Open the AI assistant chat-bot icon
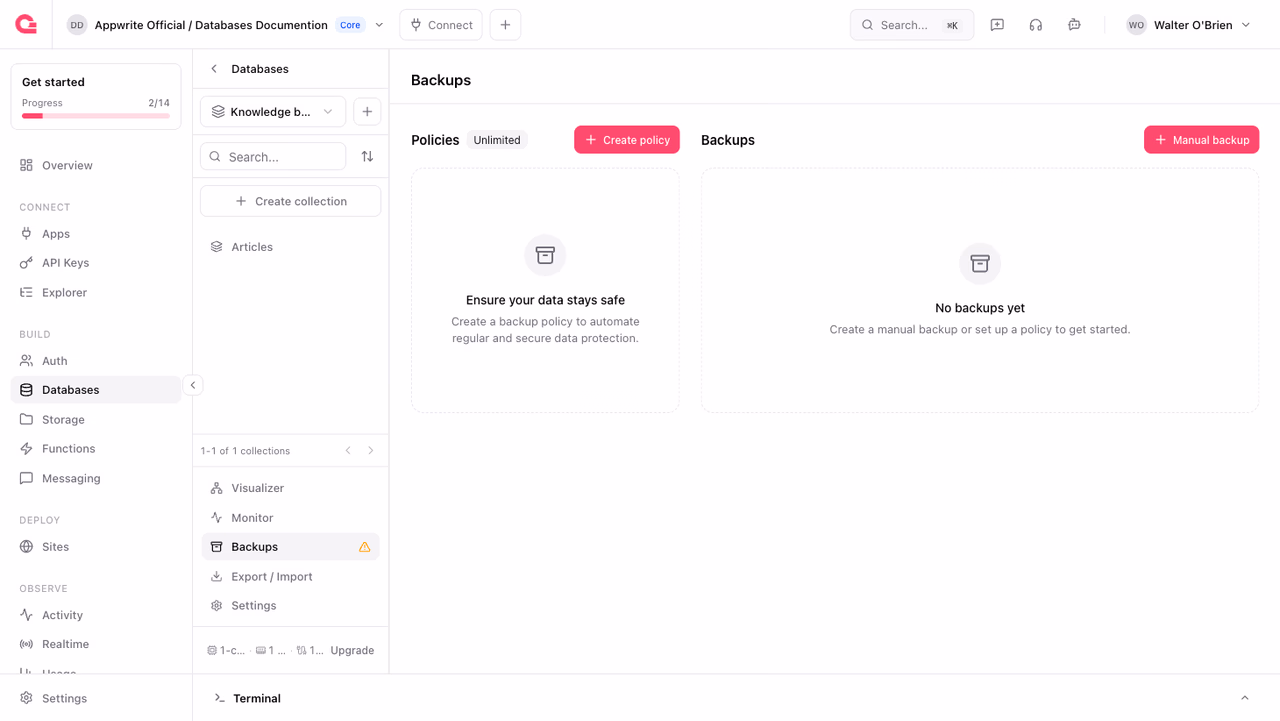 (x=1074, y=25)
